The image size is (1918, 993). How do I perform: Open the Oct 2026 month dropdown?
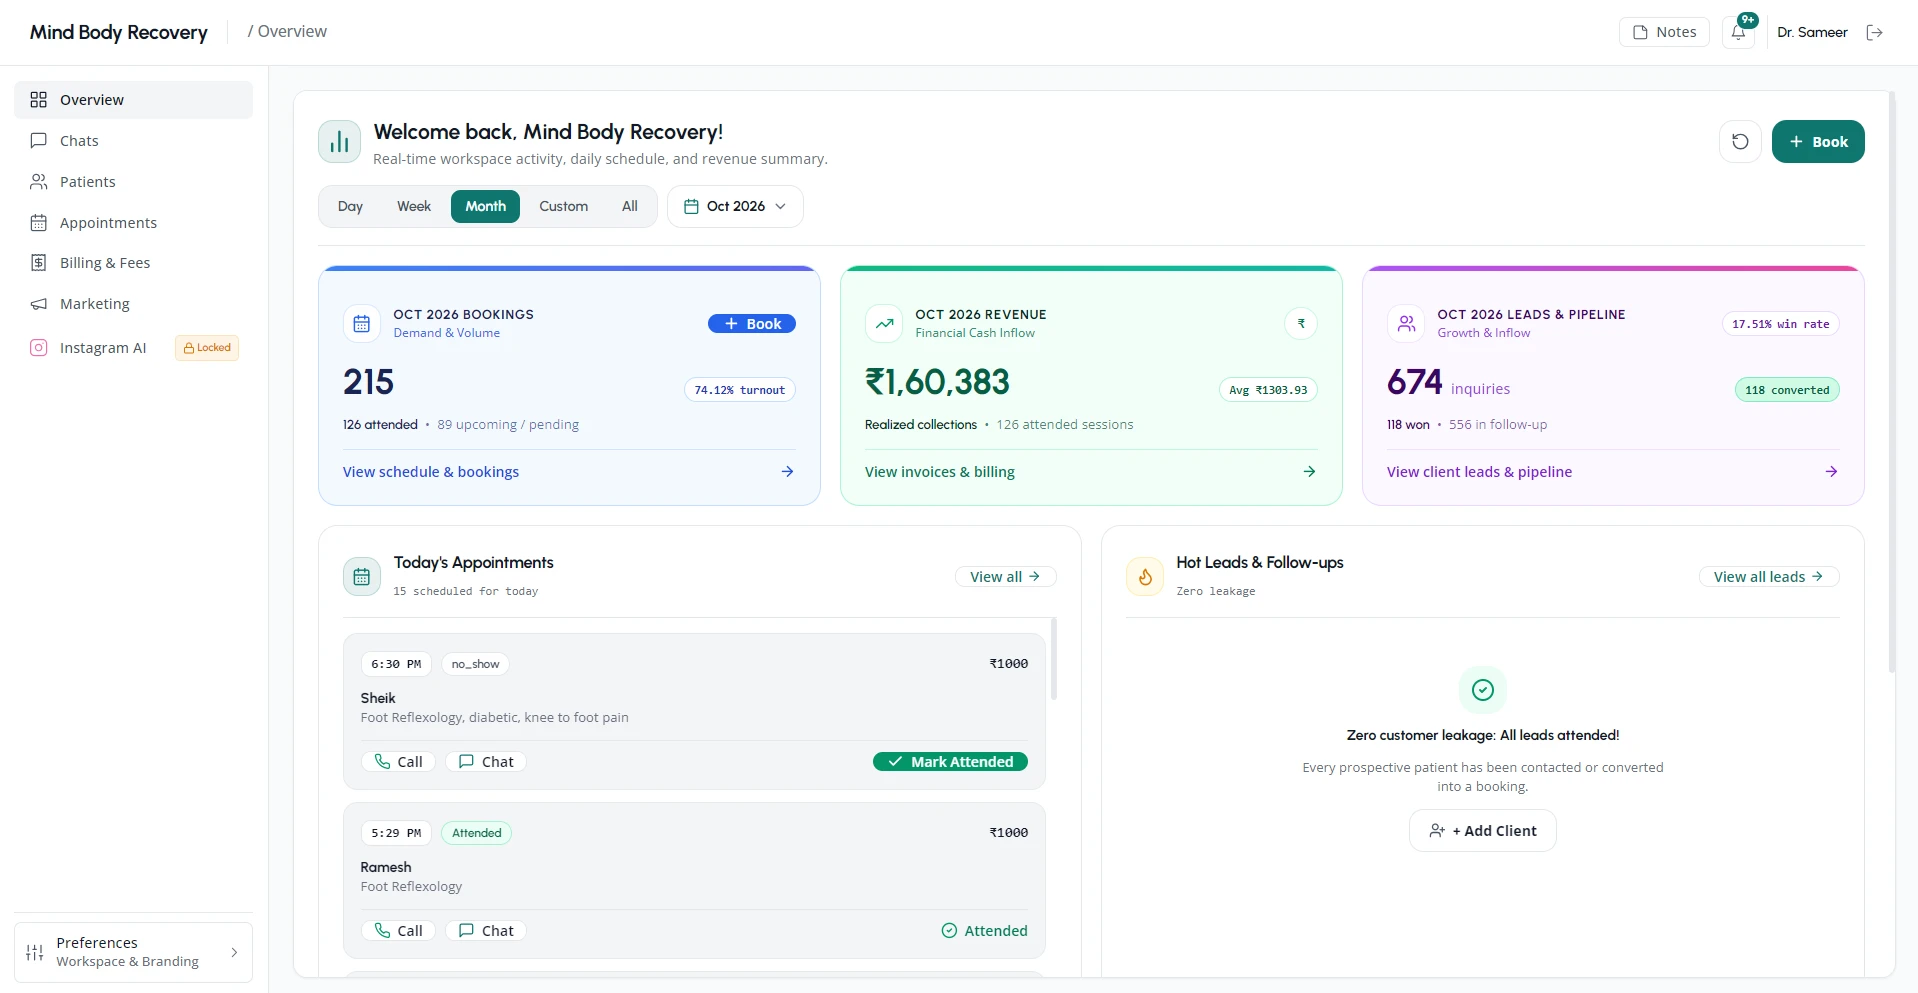[735, 207]
